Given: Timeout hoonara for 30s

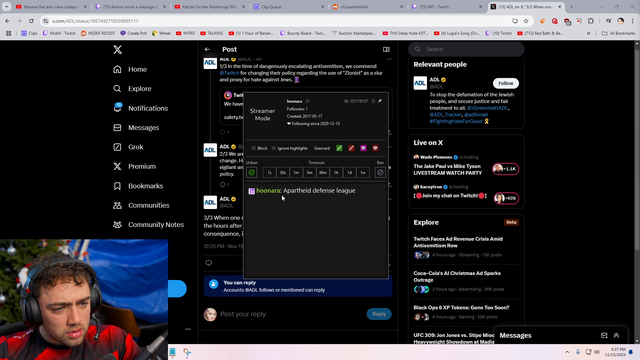Looking at the screenshot, I should tap(283, 173).
